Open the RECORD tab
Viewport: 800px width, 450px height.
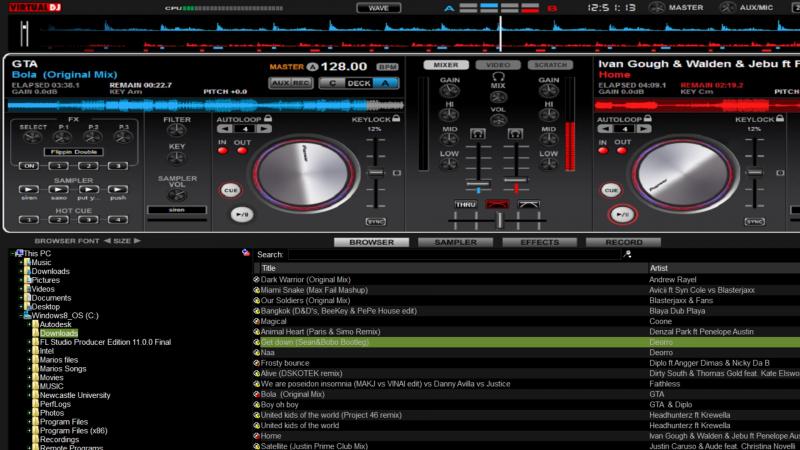[x=623, y=242]
